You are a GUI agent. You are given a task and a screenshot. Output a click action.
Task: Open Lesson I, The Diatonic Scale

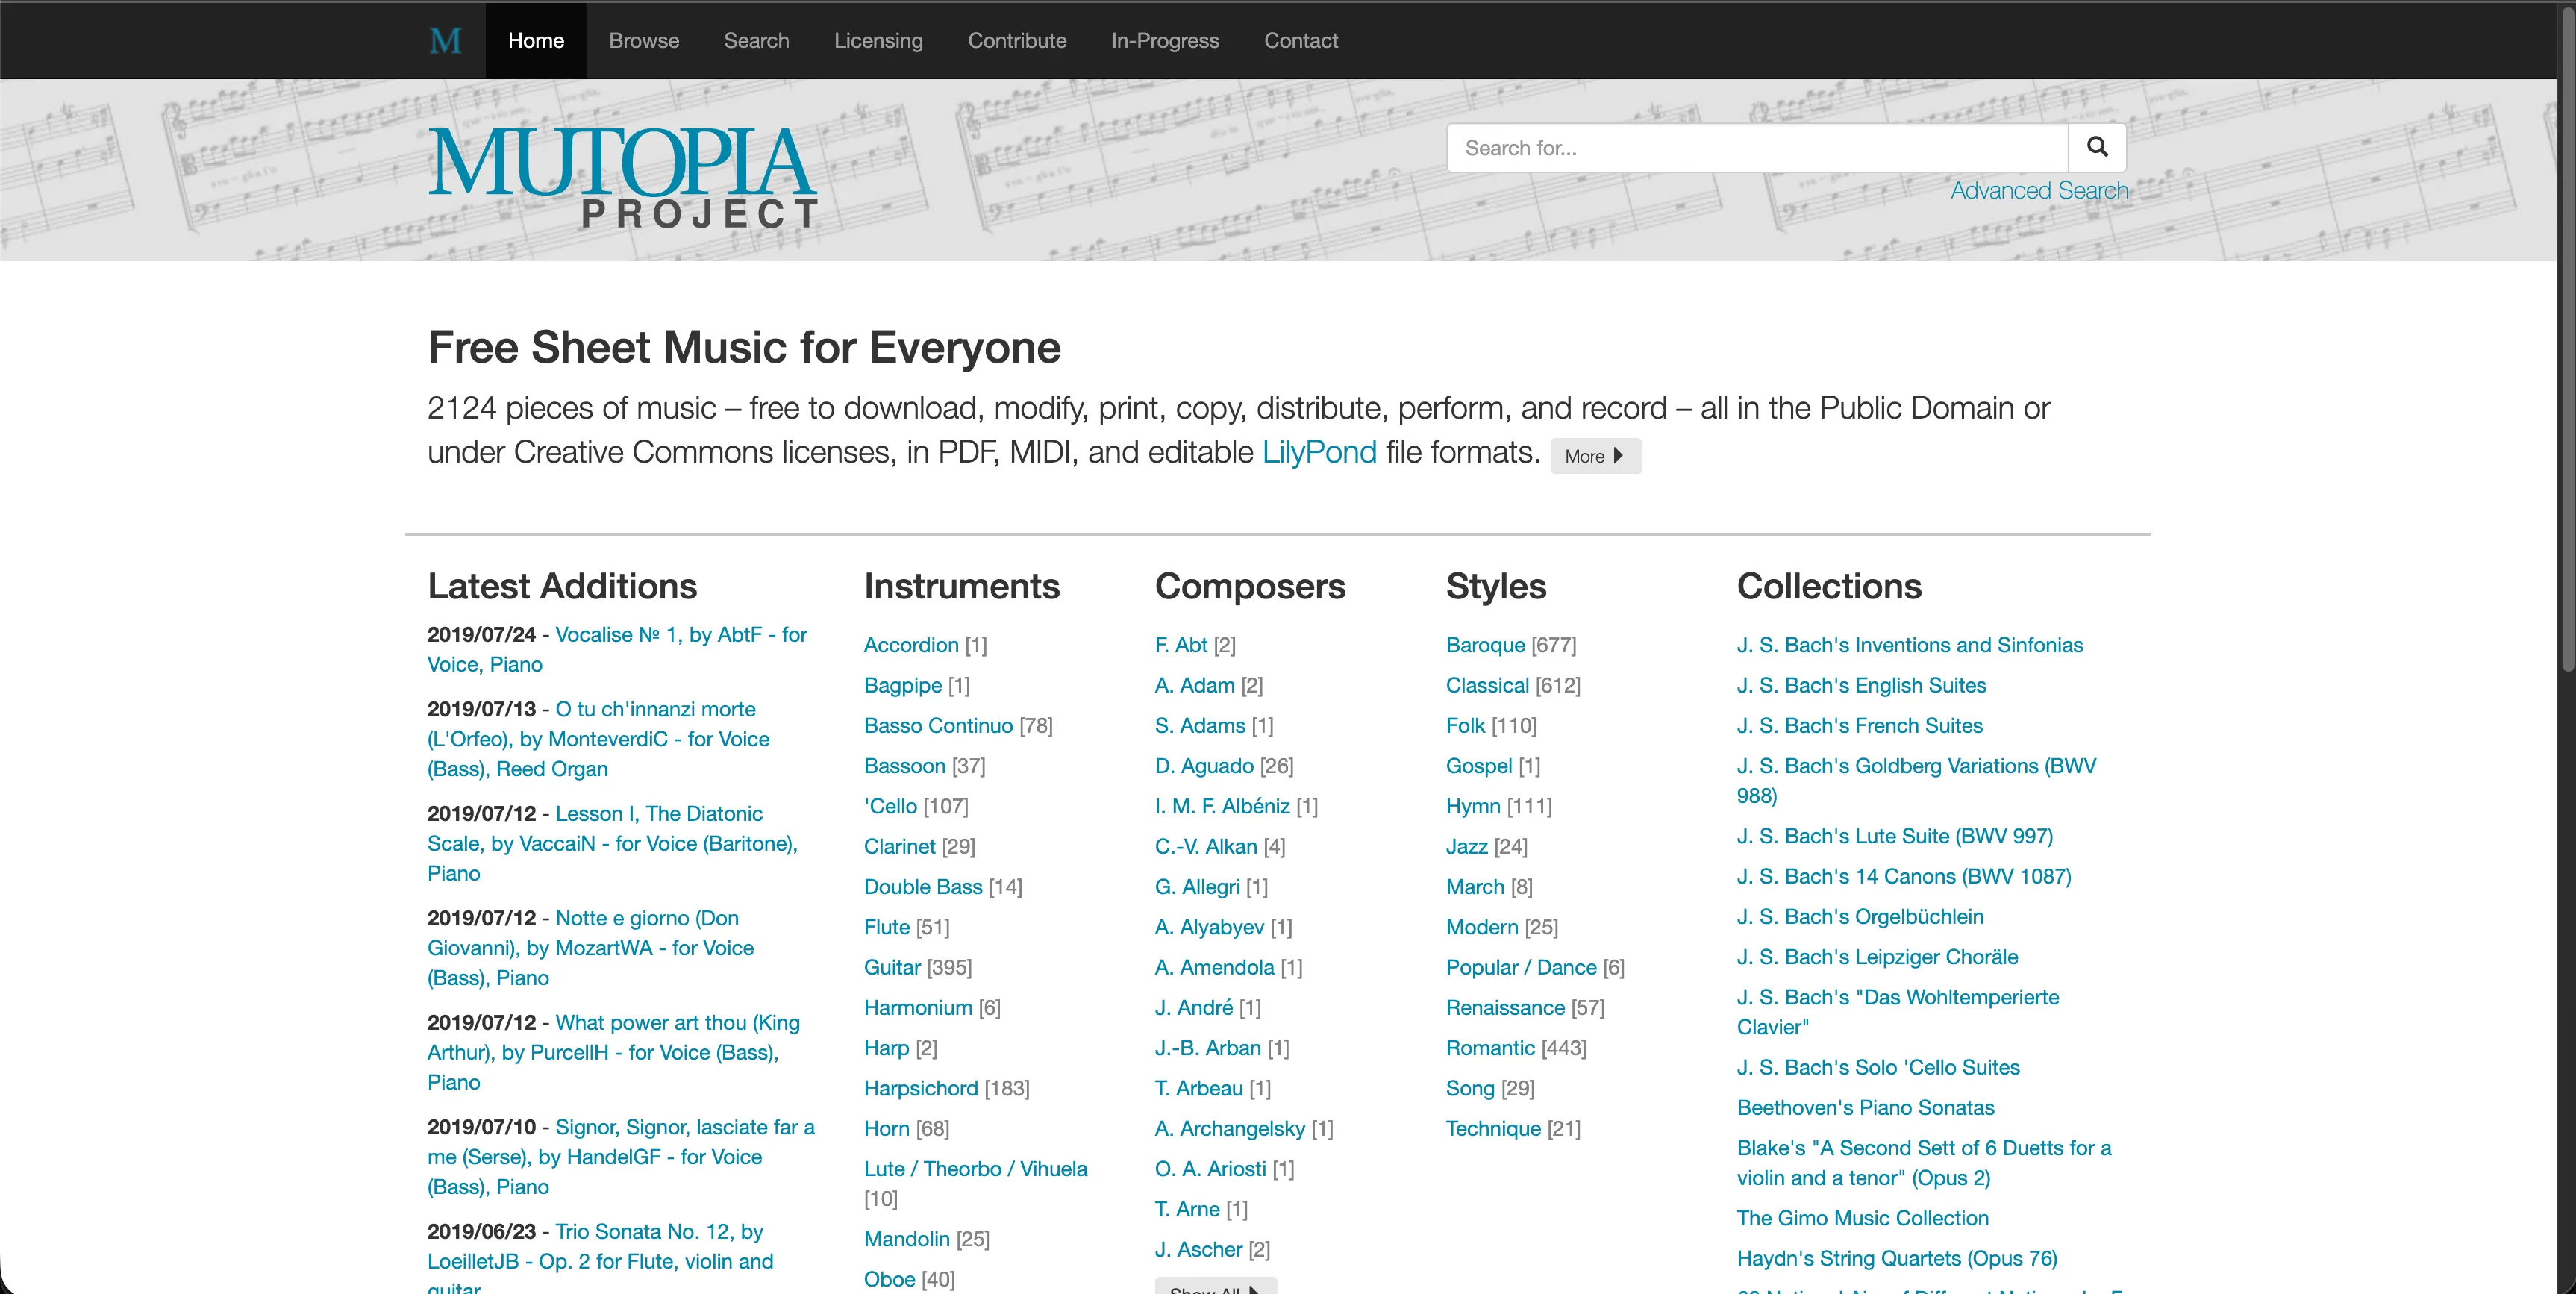[612, 843]
